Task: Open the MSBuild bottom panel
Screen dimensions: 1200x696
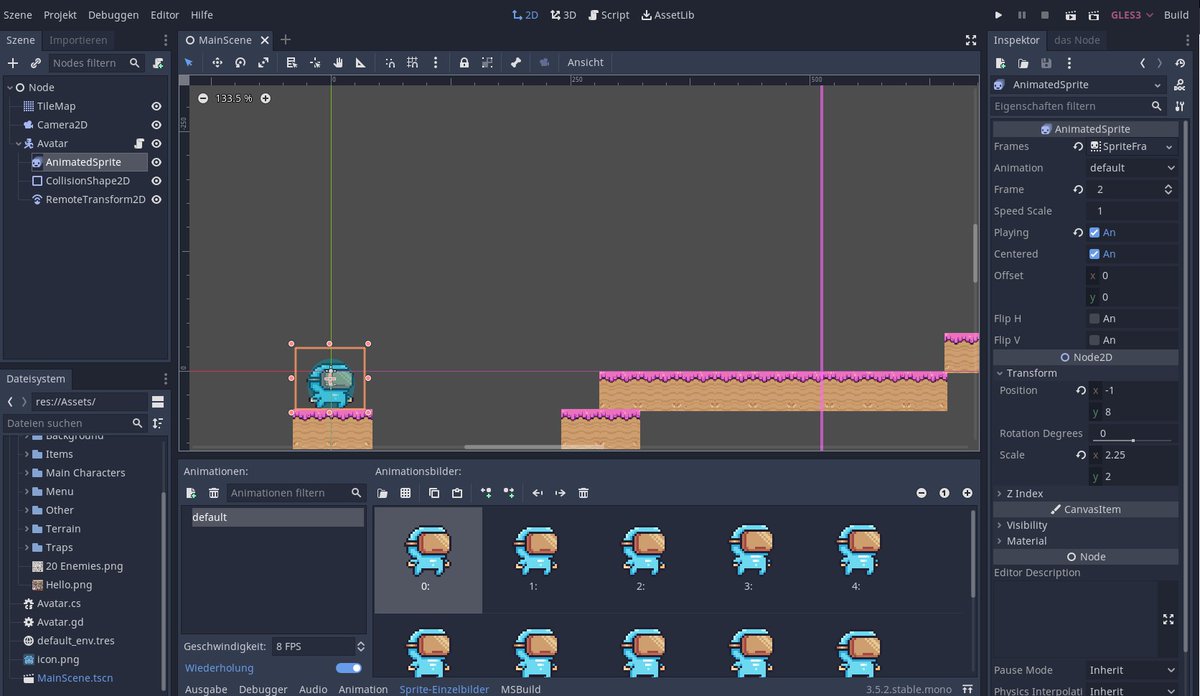Action: click(520, 689)
